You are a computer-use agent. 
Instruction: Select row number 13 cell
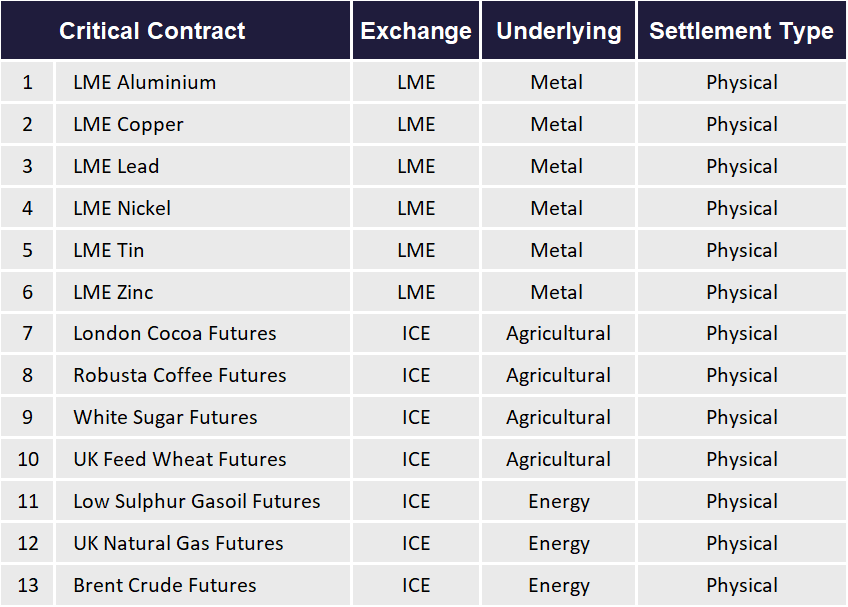[x=27, y=585]
